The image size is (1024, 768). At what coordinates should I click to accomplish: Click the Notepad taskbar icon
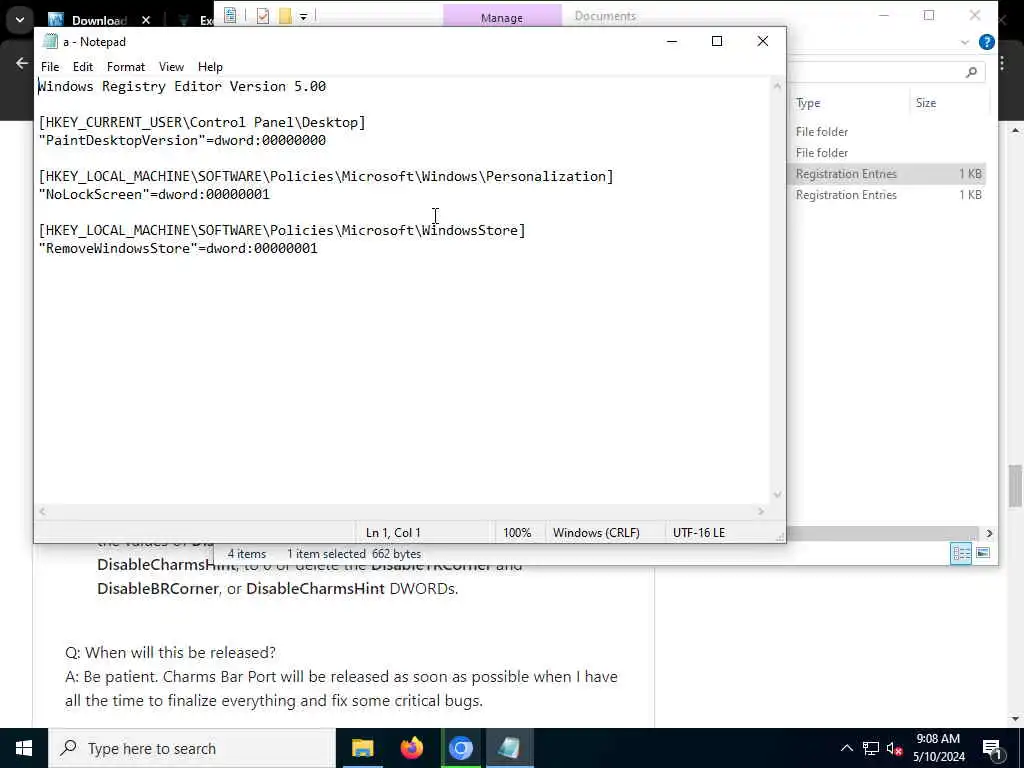509,748
